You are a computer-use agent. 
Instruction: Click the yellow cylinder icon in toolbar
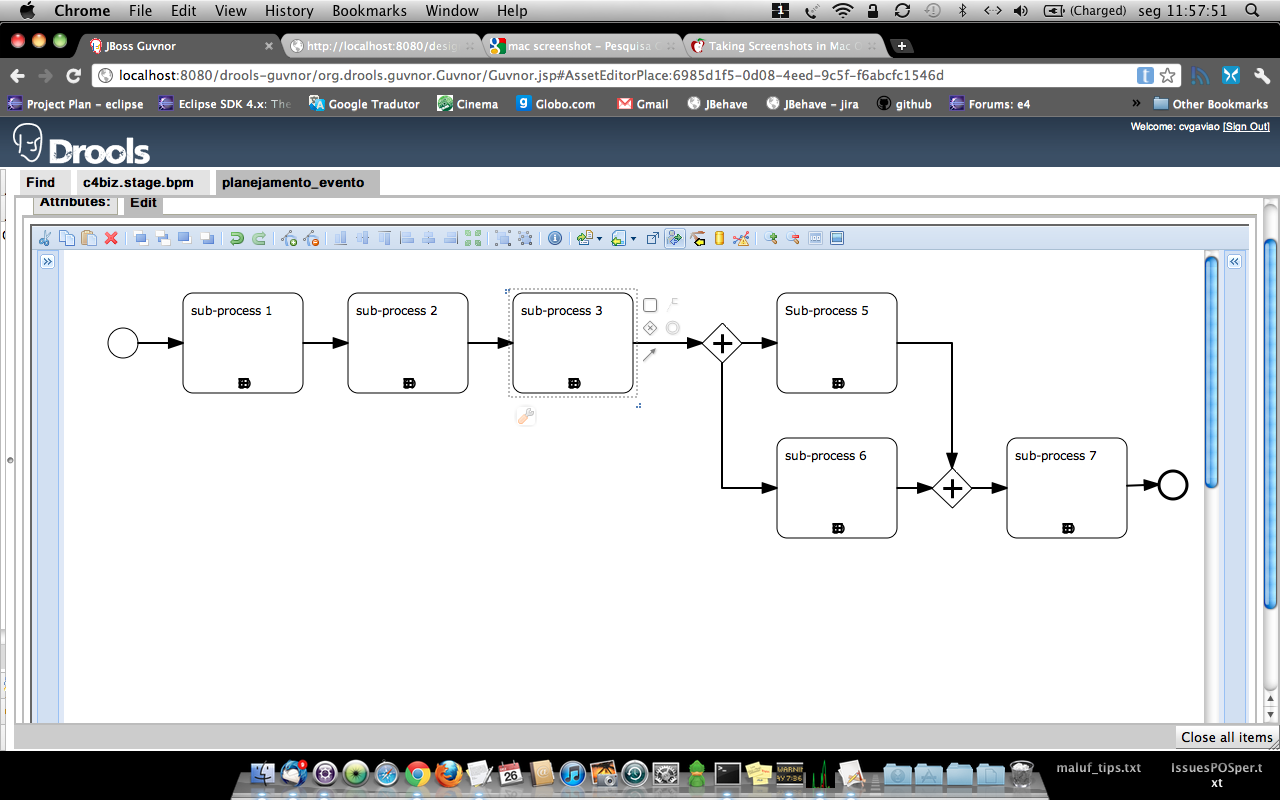719,238
